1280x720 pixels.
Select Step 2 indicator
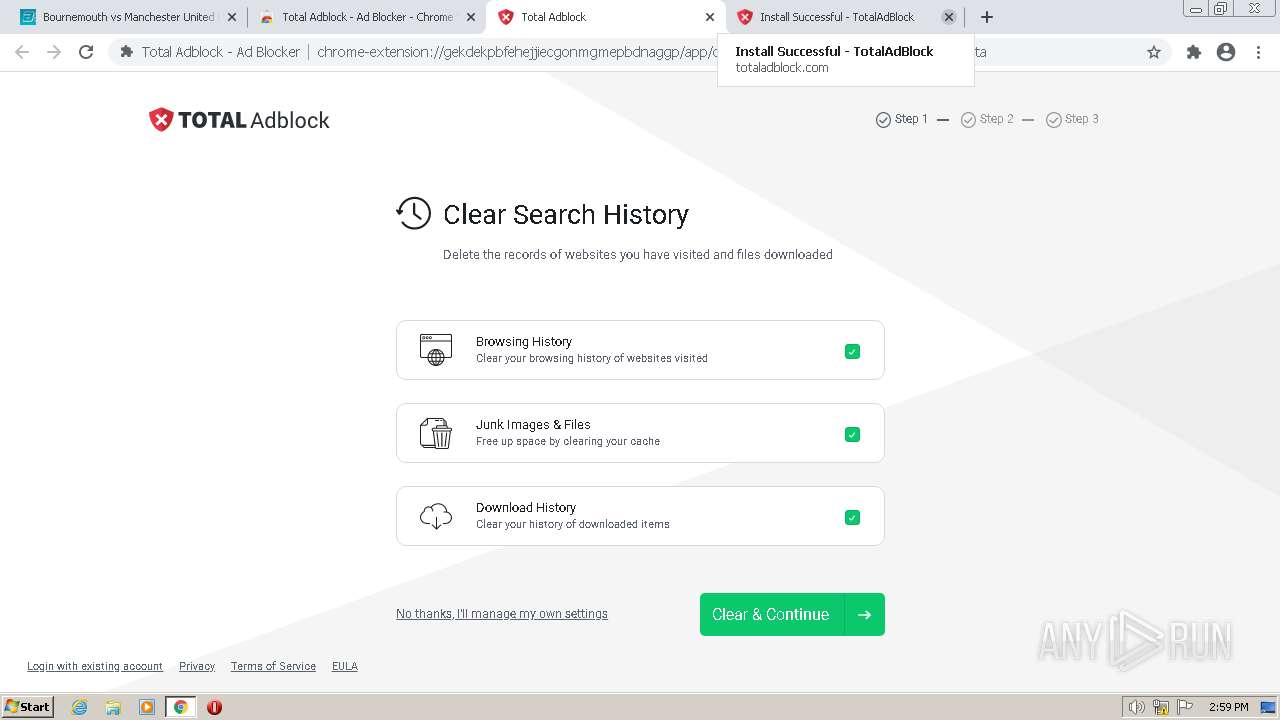(x=987, y=119)
